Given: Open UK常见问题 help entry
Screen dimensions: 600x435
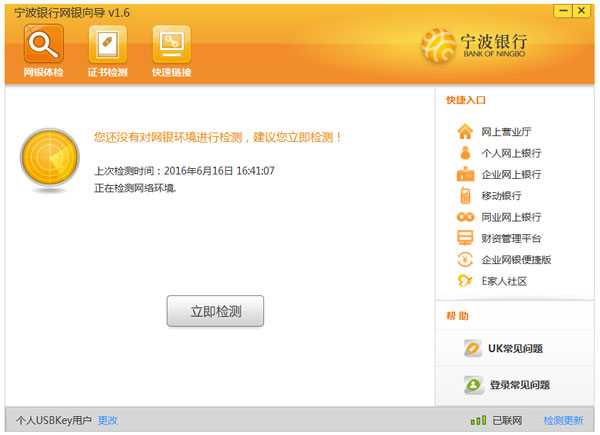Looking at the screenshot, I should click(x=515, y=348).
